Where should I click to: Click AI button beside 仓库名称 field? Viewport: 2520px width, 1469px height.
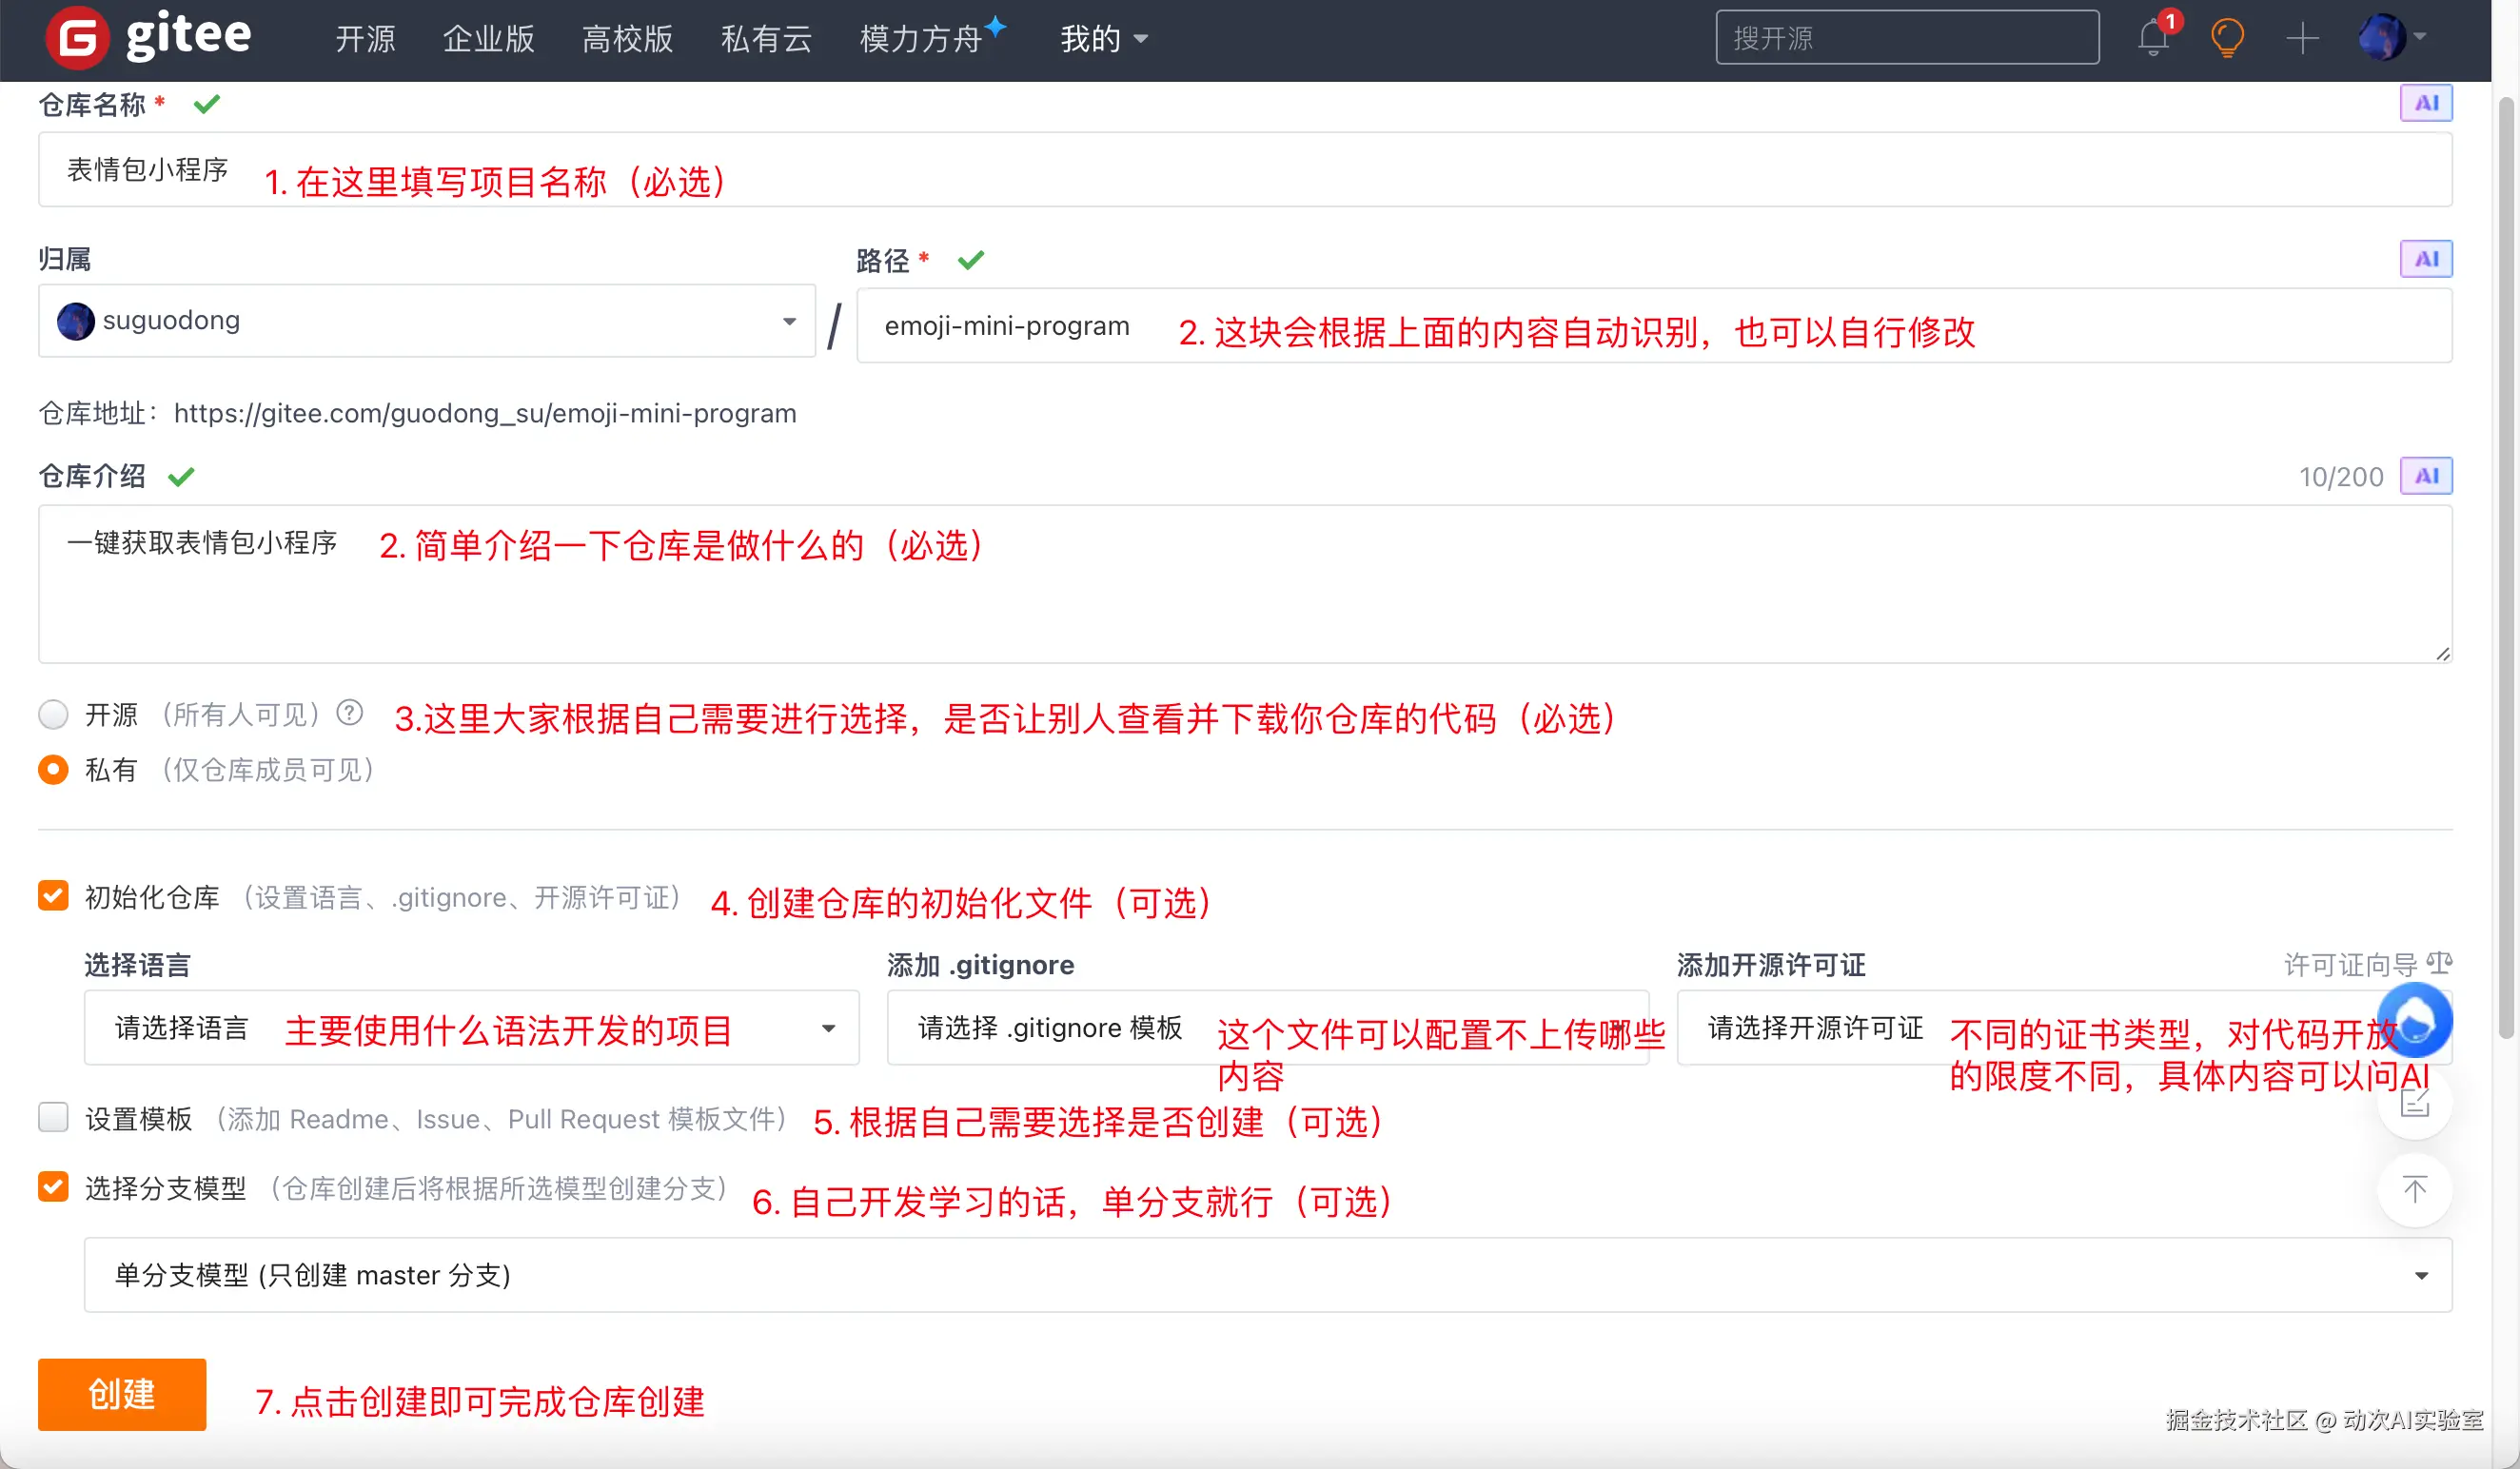coord(2425,103)
